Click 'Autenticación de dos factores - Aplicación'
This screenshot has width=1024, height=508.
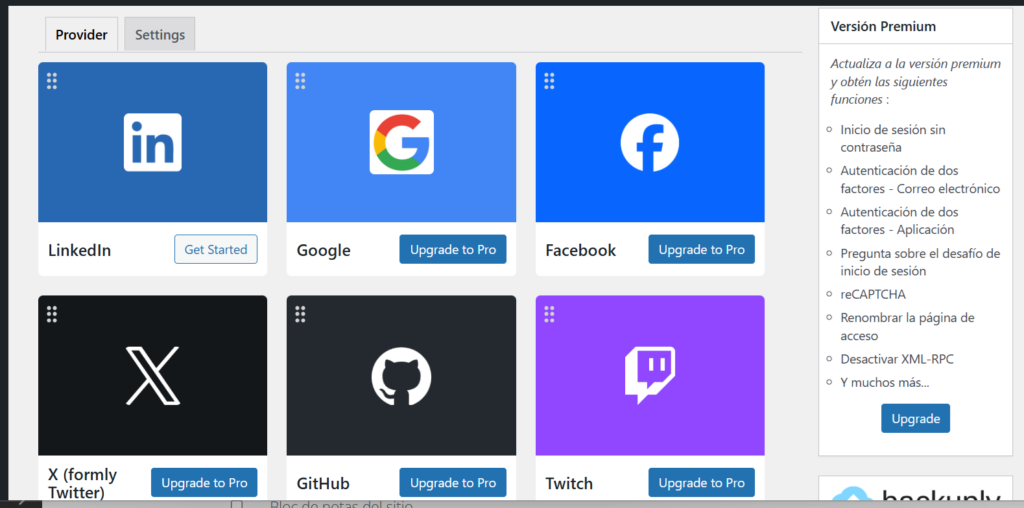click(x=899, y=221)
